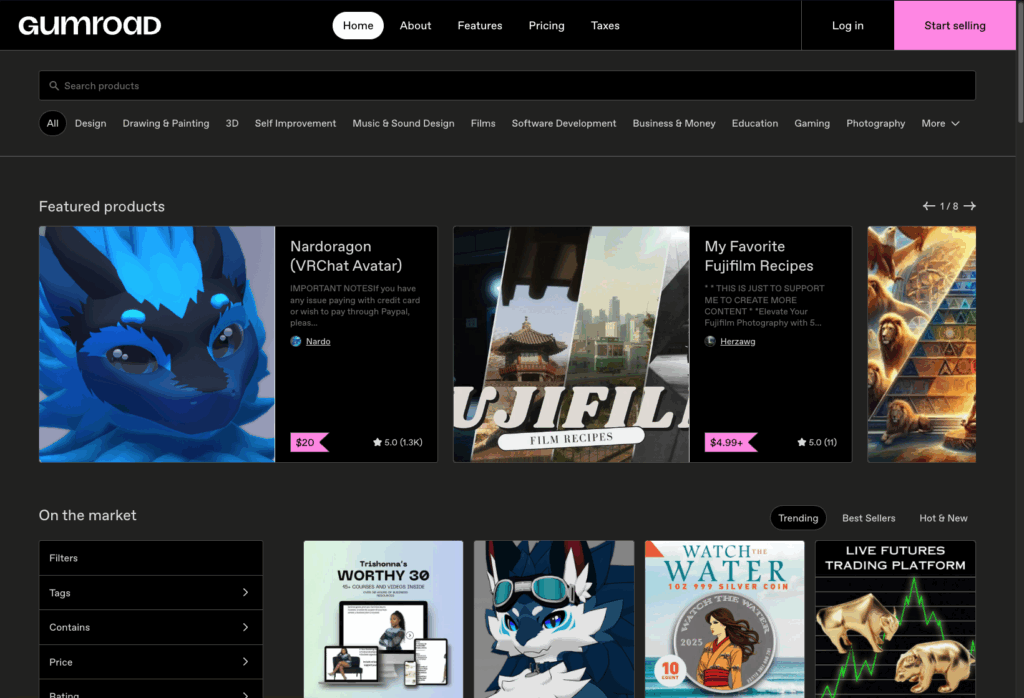This screenshot has width=1024, height=698.
Task: Open the Nardo creator link
Action: pos(318,341)
